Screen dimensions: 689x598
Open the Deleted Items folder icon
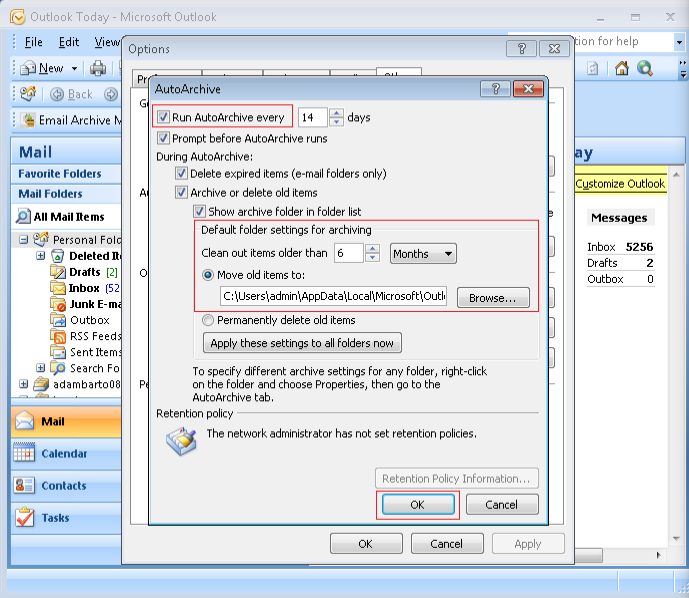[x=58, y=256]
